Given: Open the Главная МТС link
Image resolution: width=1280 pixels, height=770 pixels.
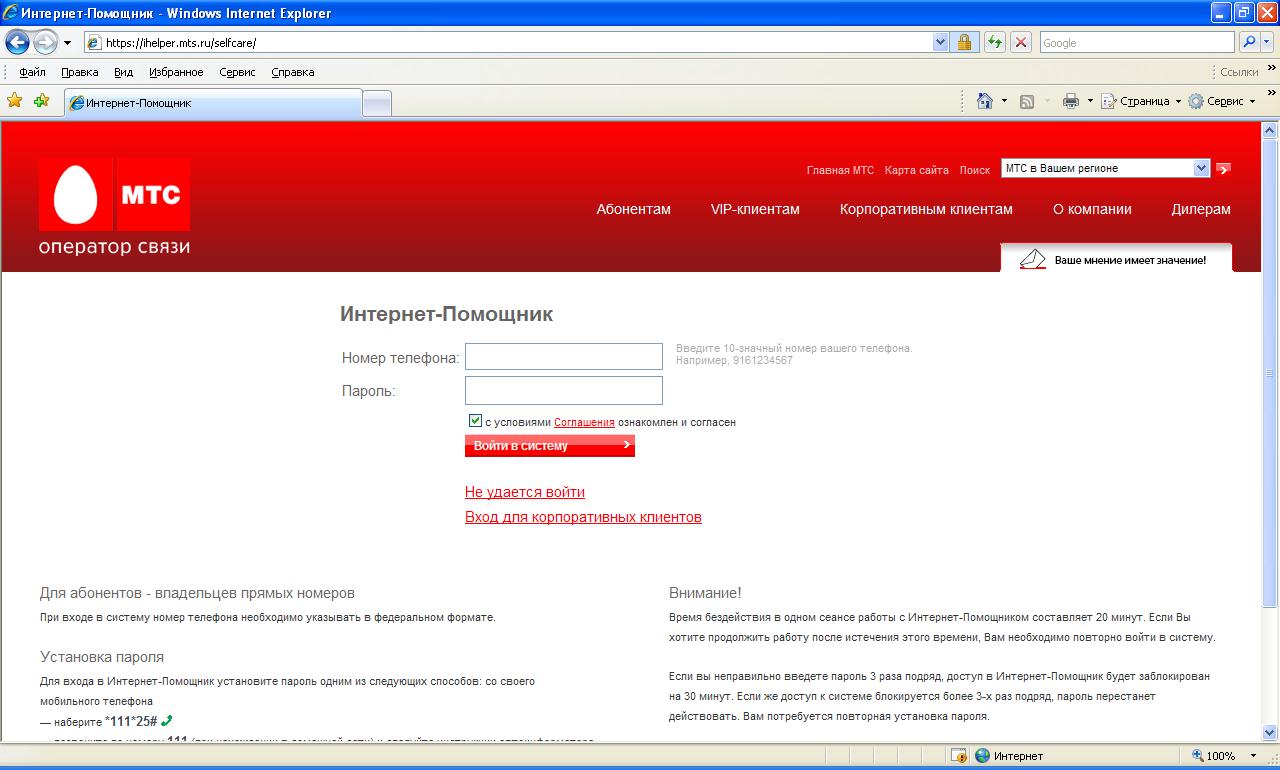Looking at the screenshot, I should tap(840, 170).
